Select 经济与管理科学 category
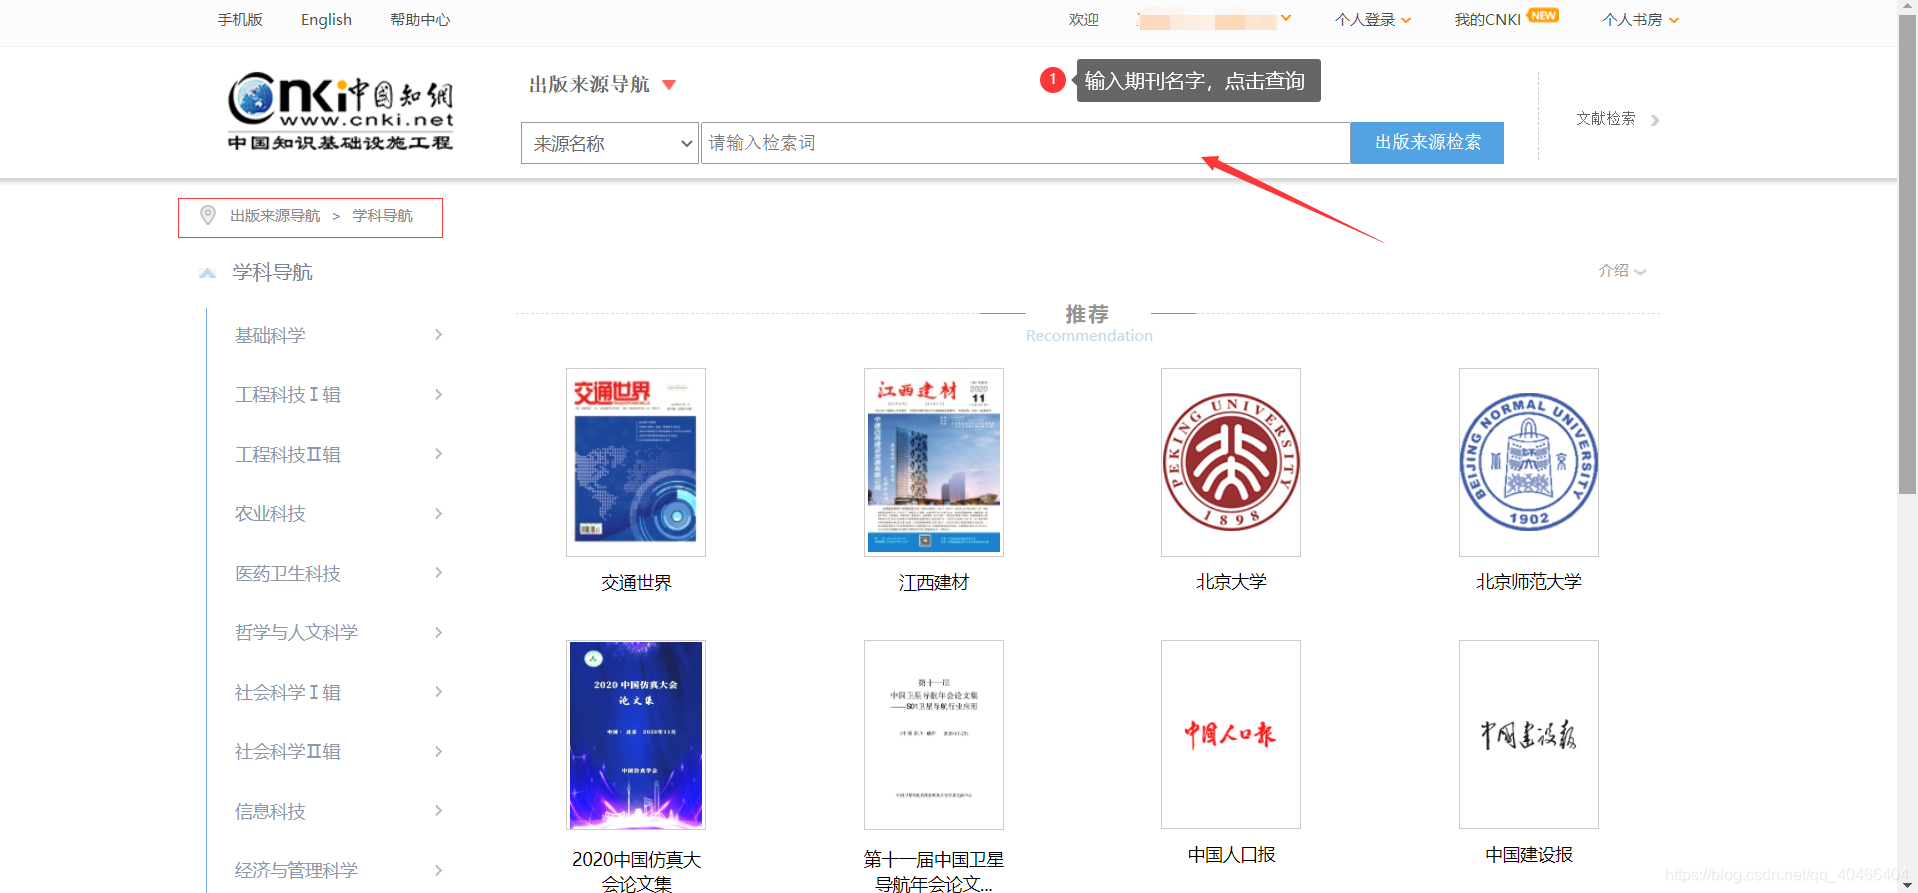Image resolution: width=1918 pixels, height=893 pixels. (x=296, y=871)
